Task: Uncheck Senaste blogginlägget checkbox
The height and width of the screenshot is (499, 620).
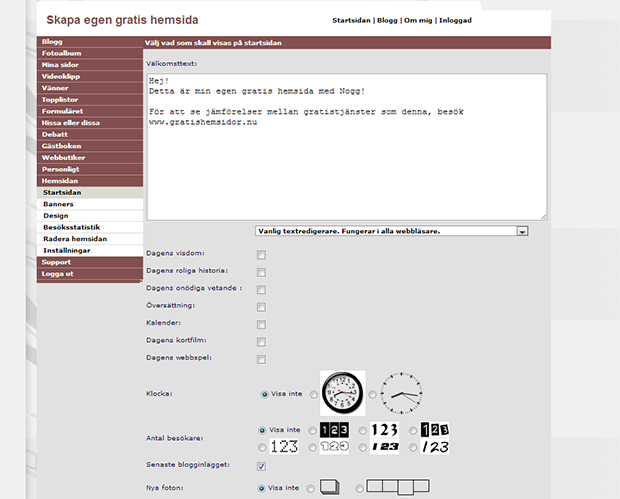Action: pyautogui.click(x=261, y=466)
